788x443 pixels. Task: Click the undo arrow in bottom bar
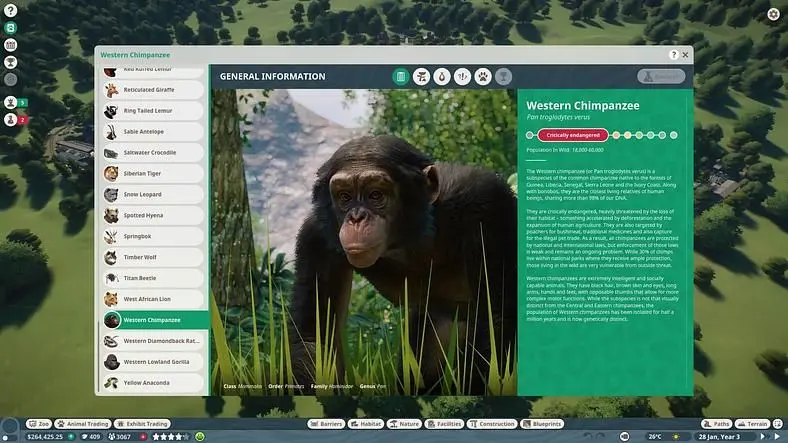[x=588, y=436]
